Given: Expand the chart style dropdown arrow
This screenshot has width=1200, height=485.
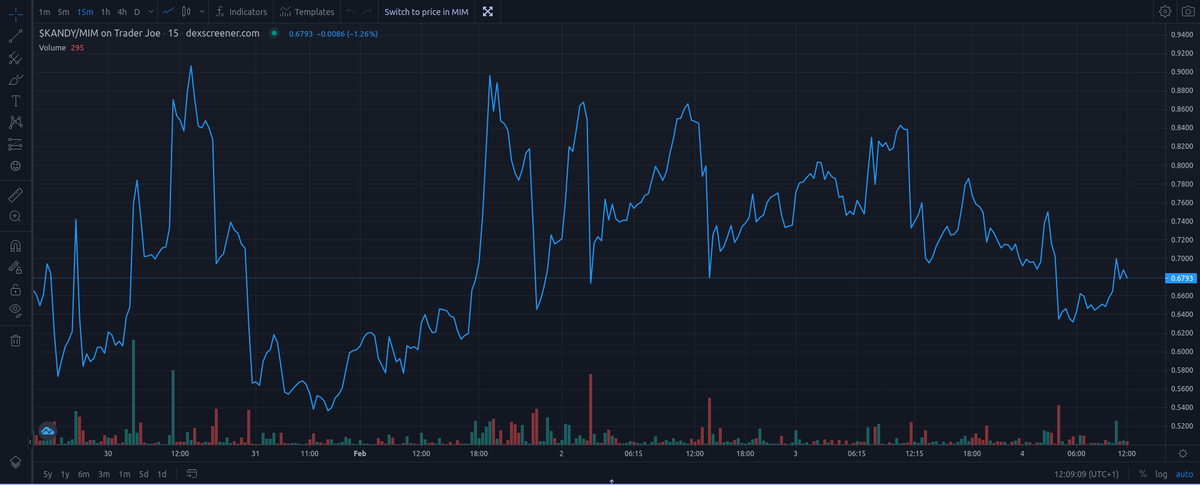Looking at the screenshot, I should click(202, 12).
